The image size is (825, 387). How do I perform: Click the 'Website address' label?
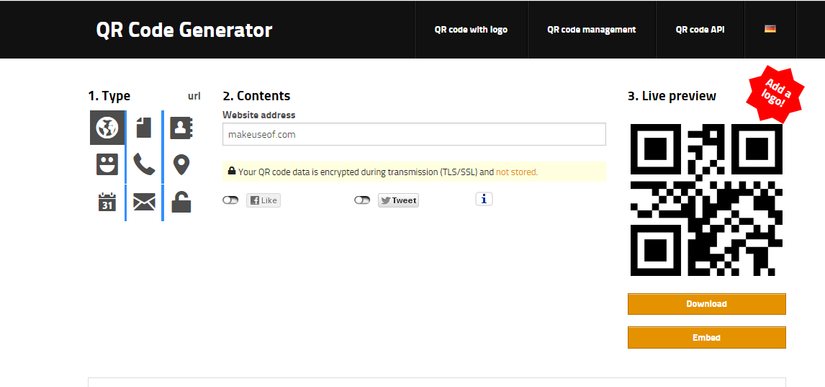click(x=259, y=115)
